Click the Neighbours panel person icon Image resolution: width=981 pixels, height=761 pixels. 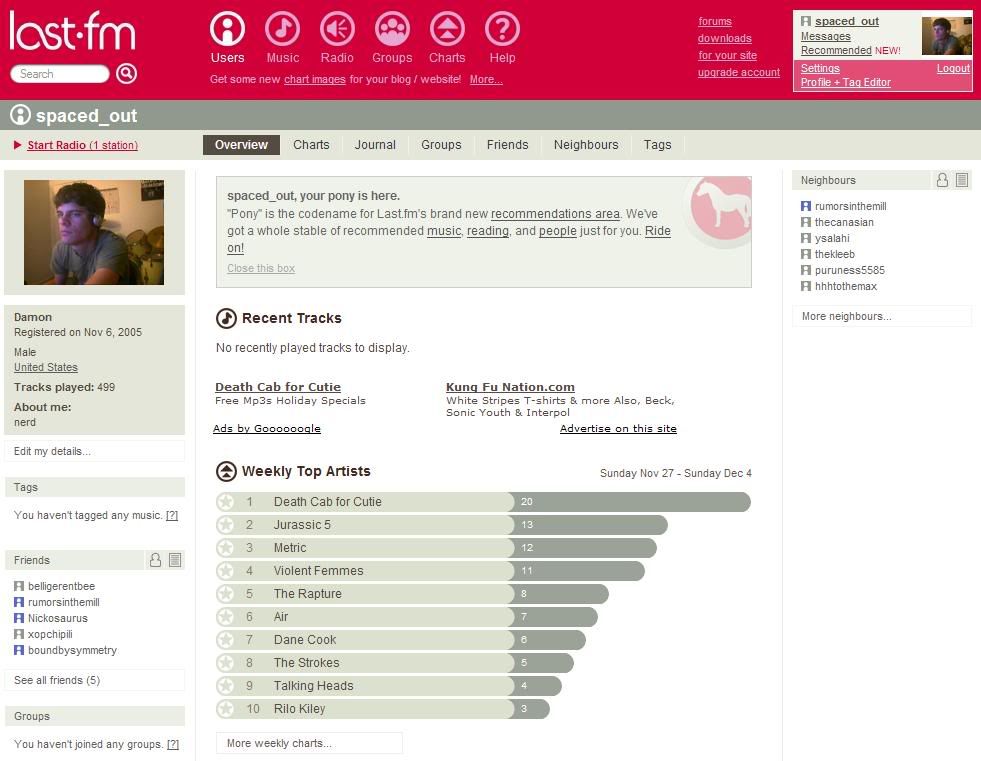942,180
